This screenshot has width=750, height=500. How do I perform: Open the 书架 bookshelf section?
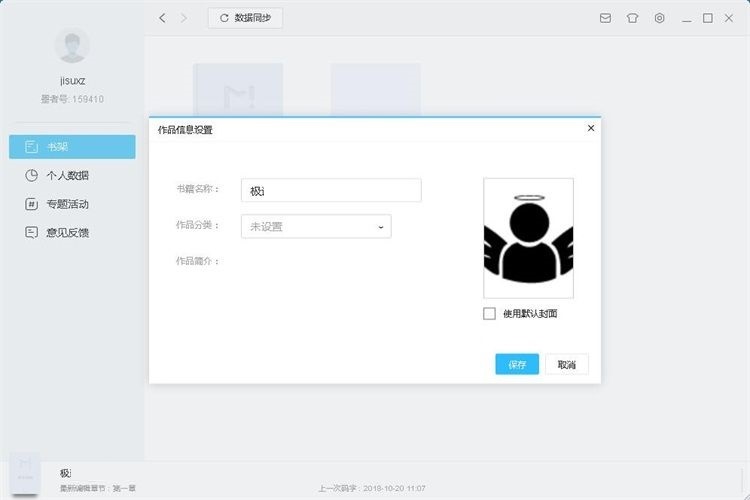pyautogui.click(x=72, y=147)
